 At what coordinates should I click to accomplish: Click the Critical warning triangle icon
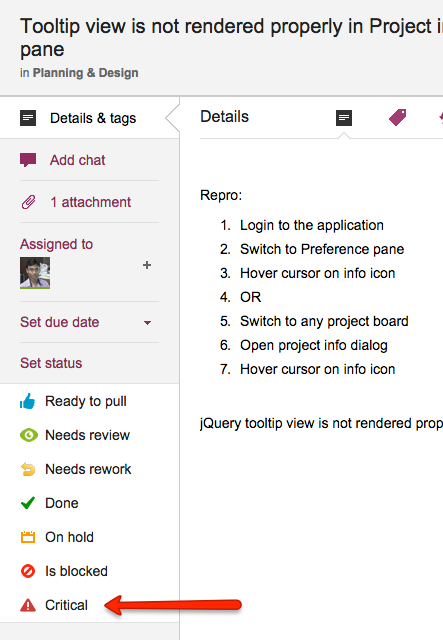pyautogui.click(x=28, y=605)
